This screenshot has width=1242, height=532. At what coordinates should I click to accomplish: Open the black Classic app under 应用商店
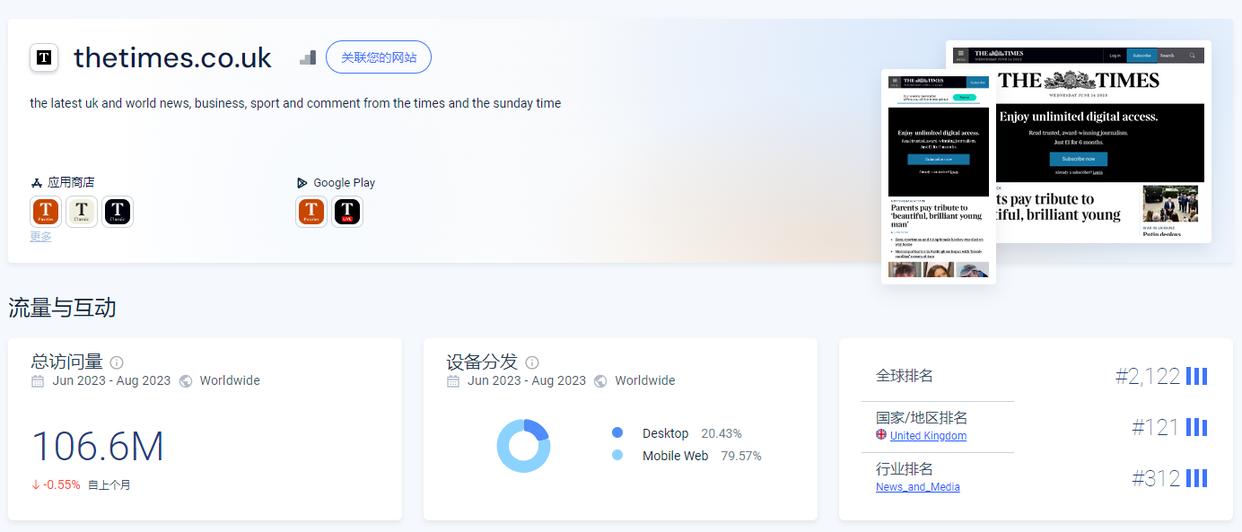117,212
